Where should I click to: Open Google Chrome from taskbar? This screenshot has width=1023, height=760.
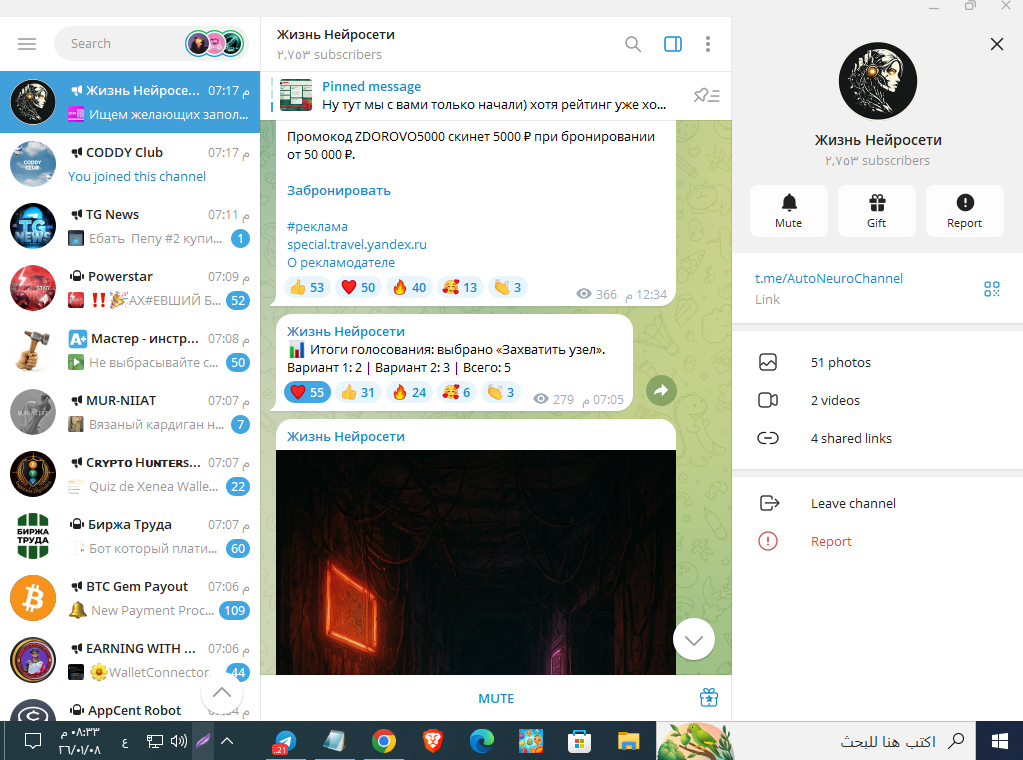(x=384, y=742)
